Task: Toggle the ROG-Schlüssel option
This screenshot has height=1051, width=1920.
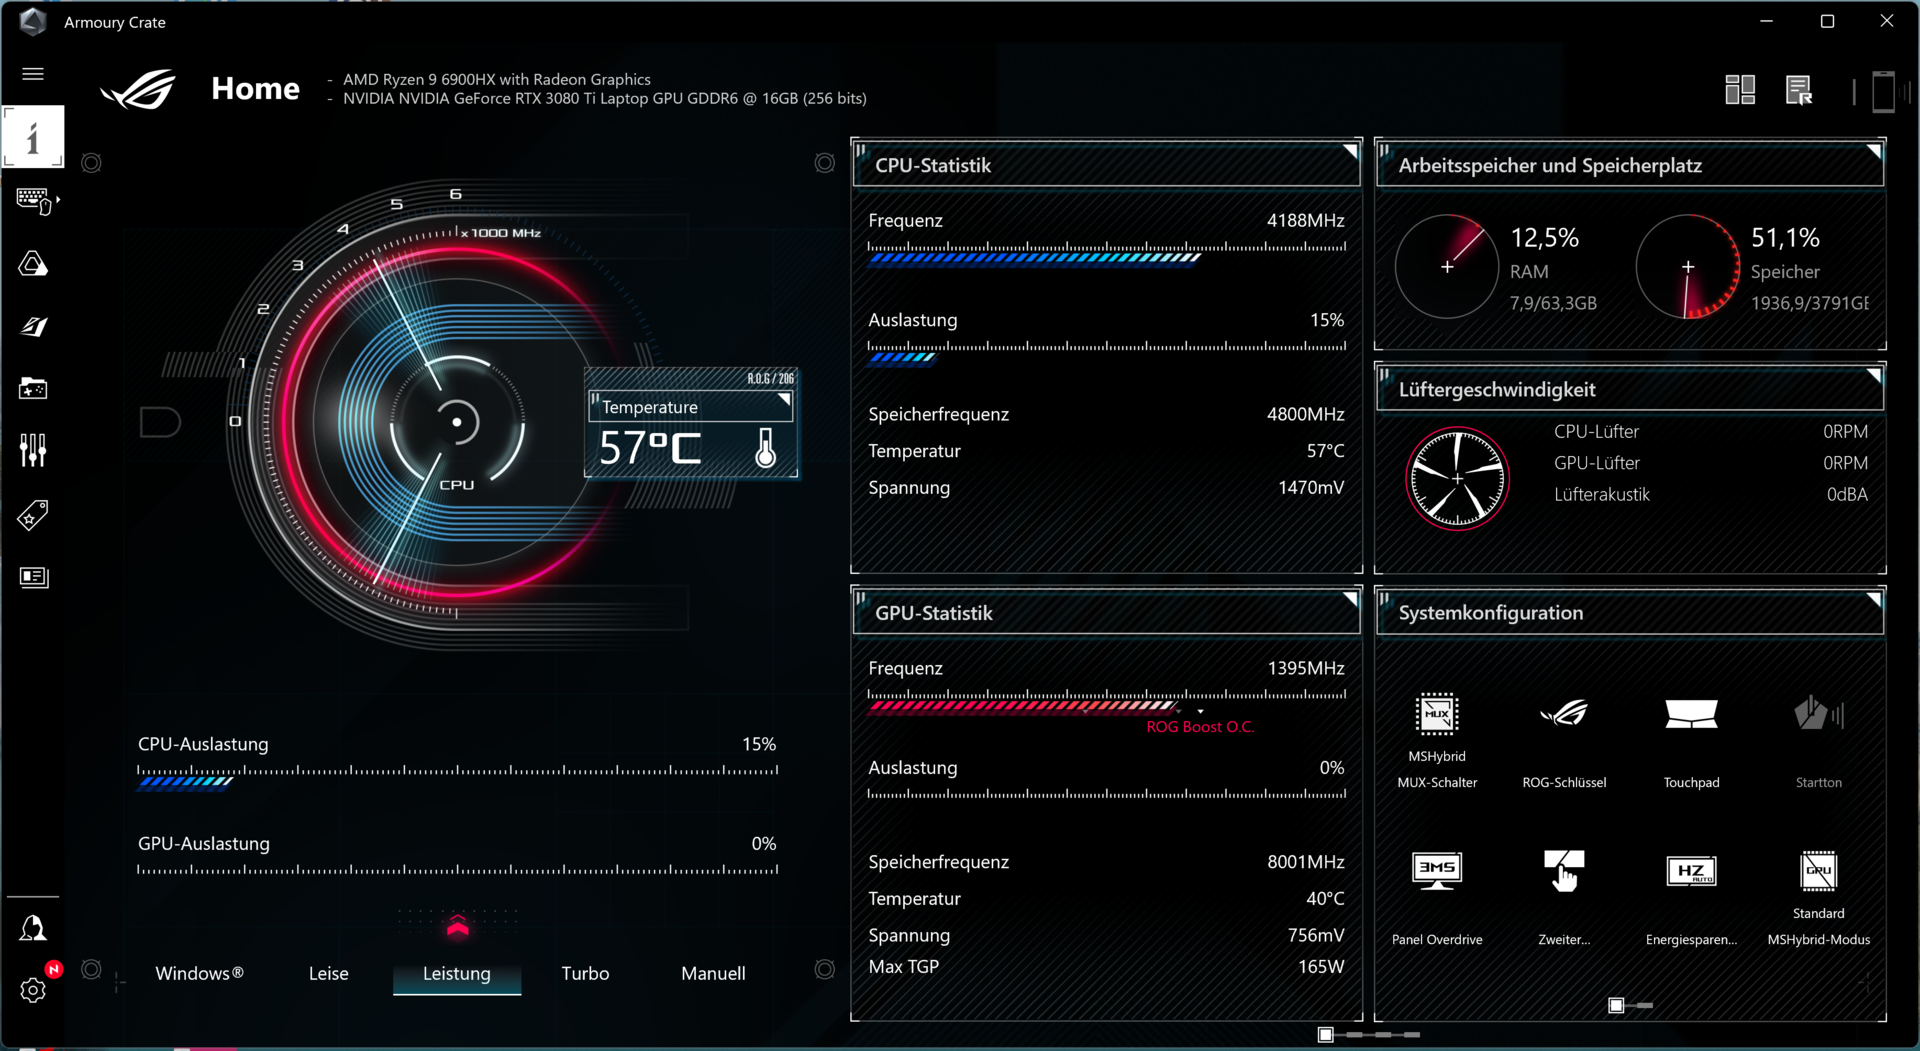Action: coord(1564,714)
